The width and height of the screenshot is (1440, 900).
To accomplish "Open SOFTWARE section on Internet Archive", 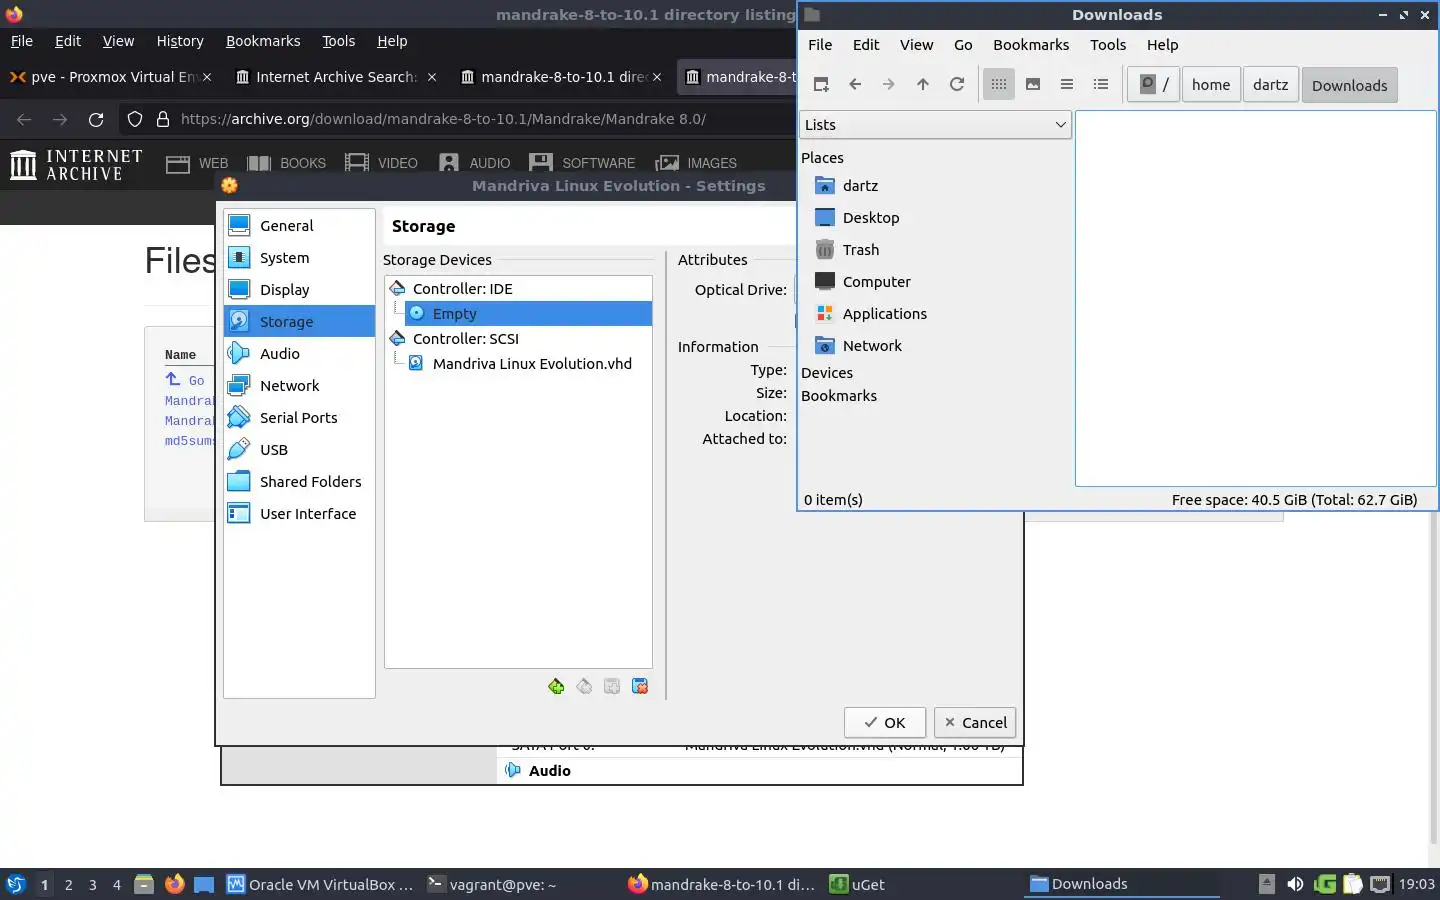I will (583, 163).
